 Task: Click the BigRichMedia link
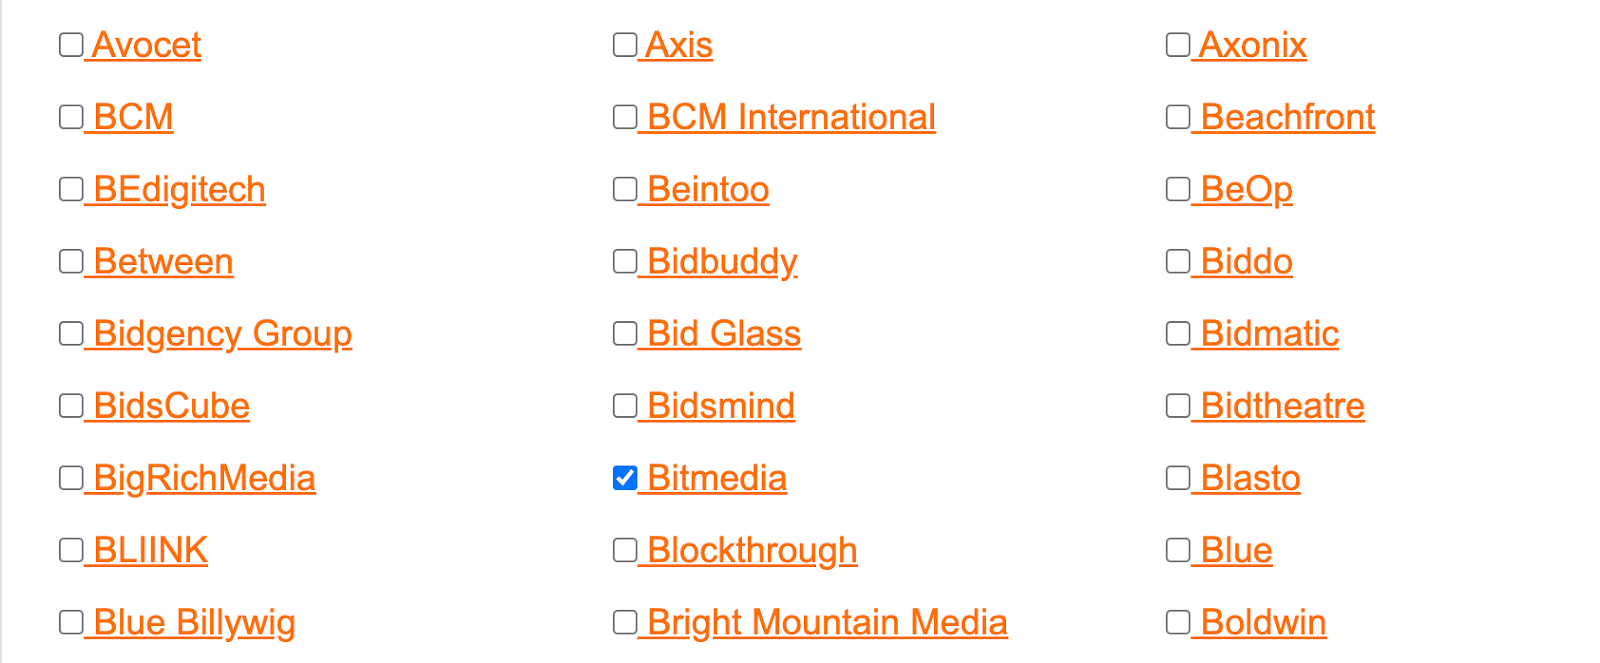pos(204,478)
